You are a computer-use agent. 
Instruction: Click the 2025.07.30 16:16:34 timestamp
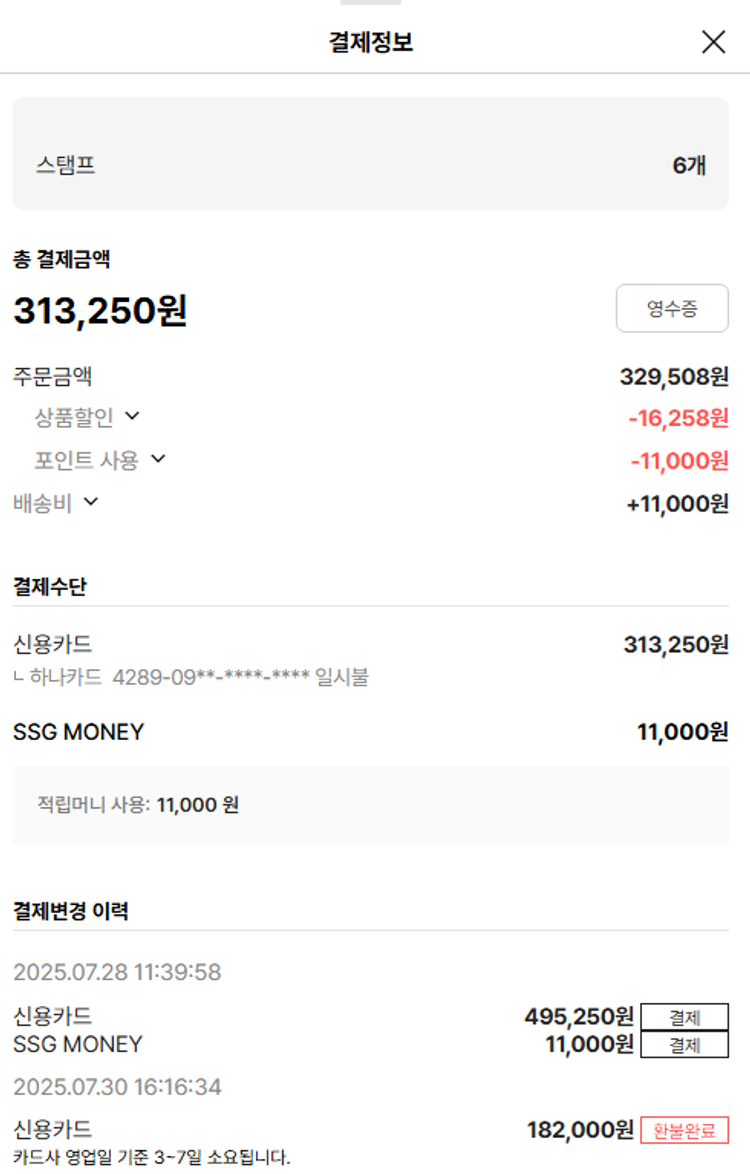117,1087
